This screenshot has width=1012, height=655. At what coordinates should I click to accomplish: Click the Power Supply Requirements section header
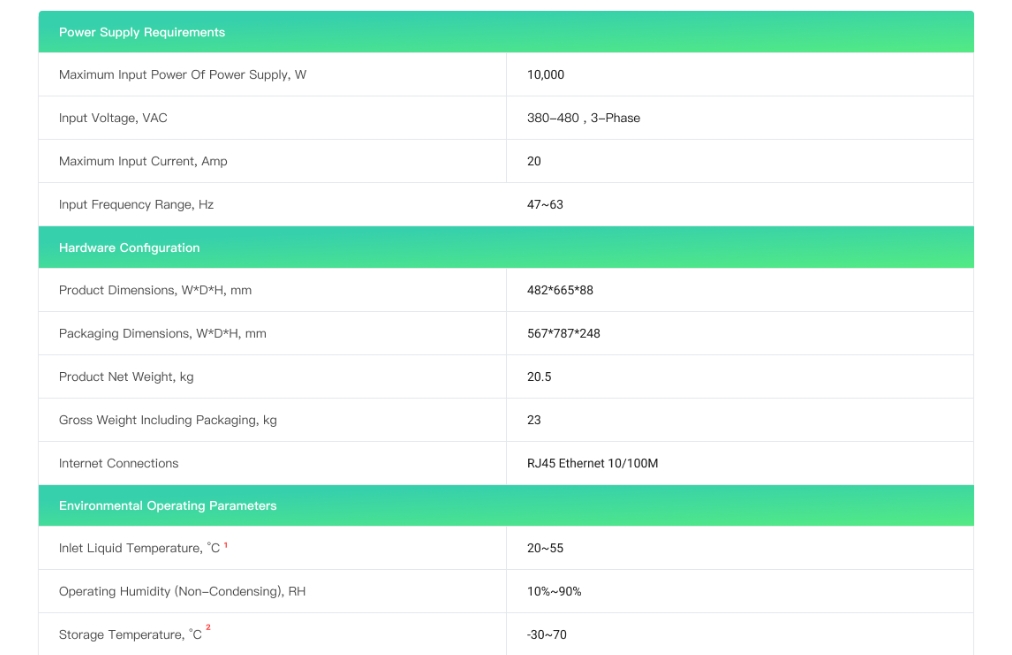[x=142, y=32]
